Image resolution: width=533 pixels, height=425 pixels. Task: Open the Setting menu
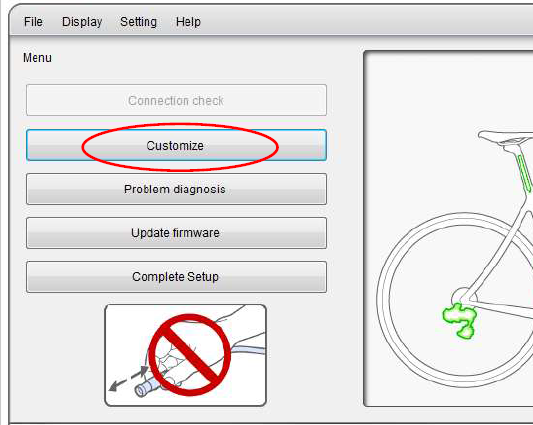click(x=138, y=22)
